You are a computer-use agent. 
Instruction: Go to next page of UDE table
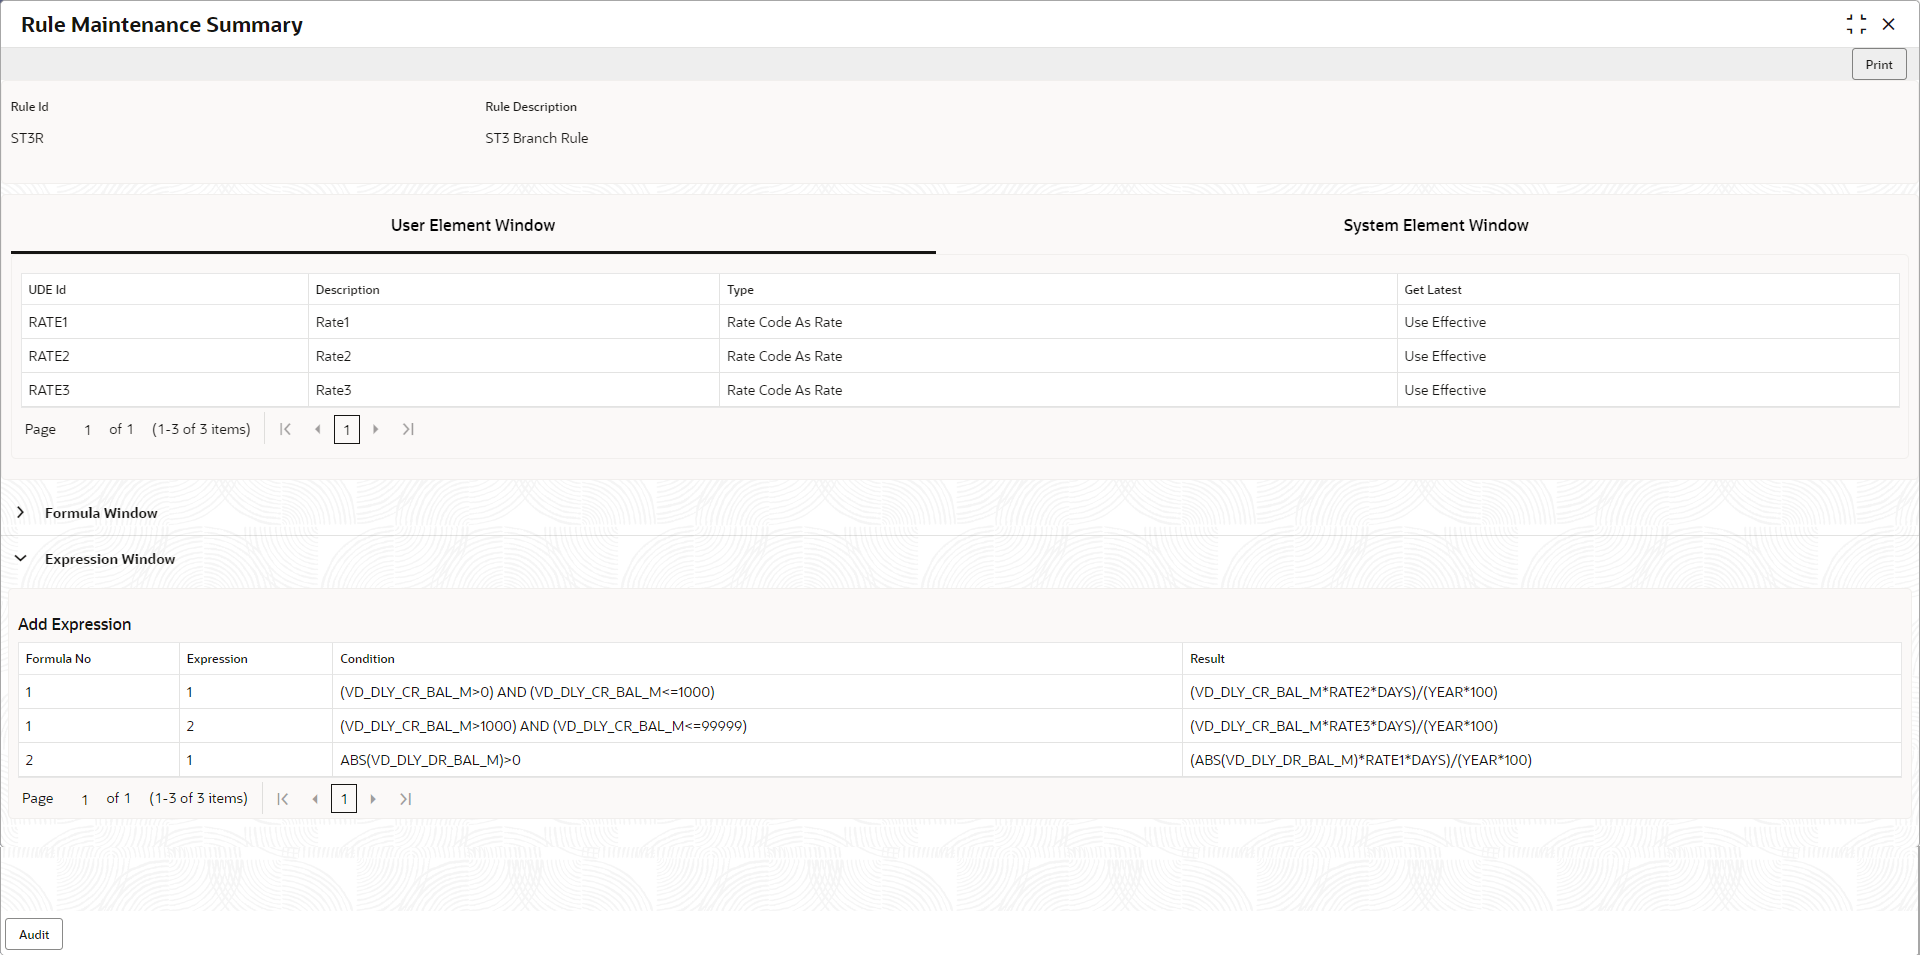click(x=376, y=429)
